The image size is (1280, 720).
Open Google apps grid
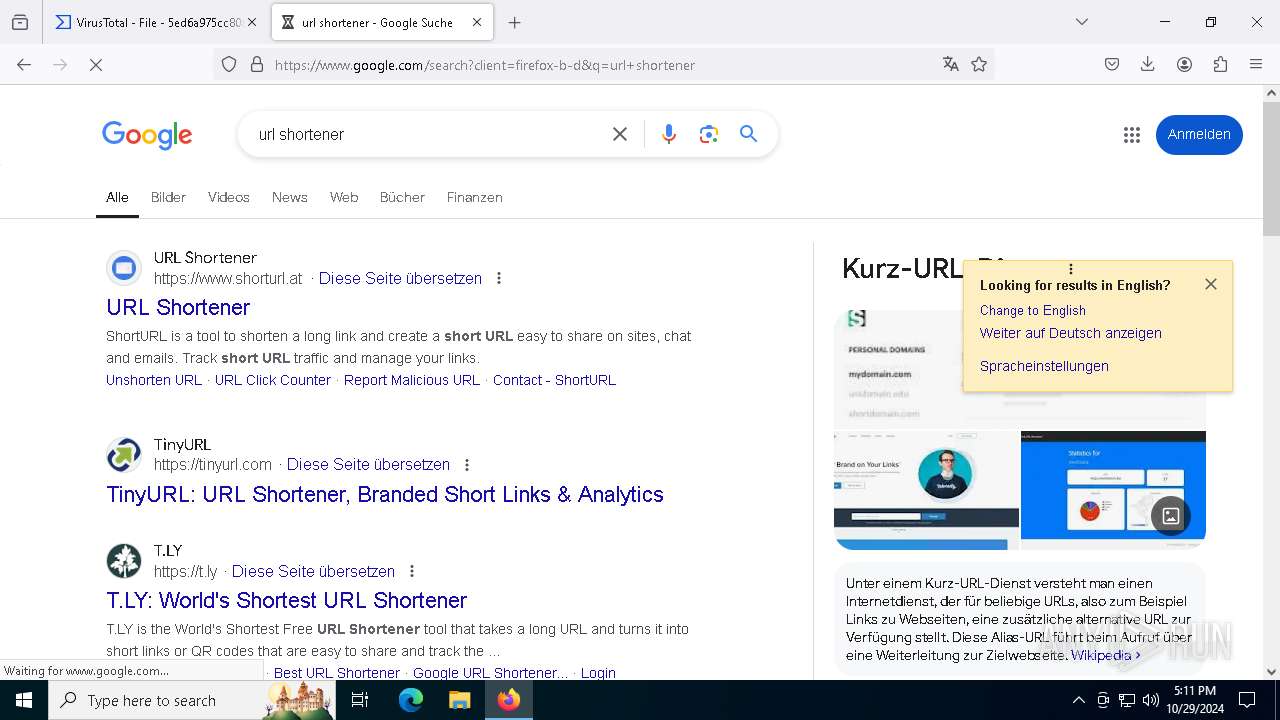[x=1131, y=135]
